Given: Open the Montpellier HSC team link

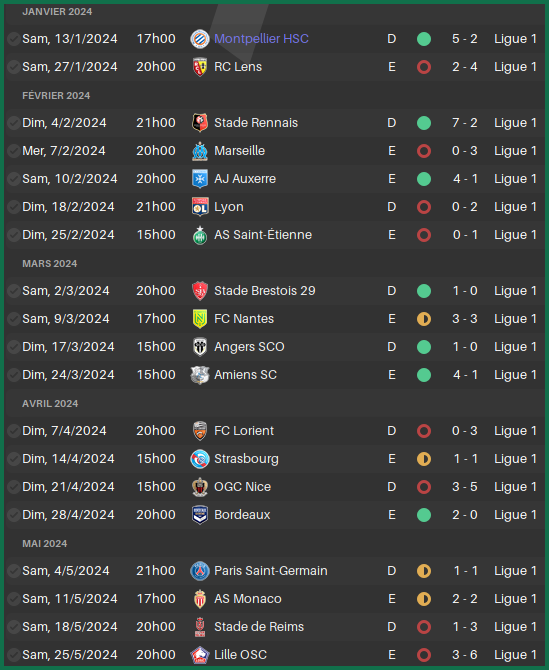Looking at the screenshot, I should pyautogui.click(x=261, y=39).
